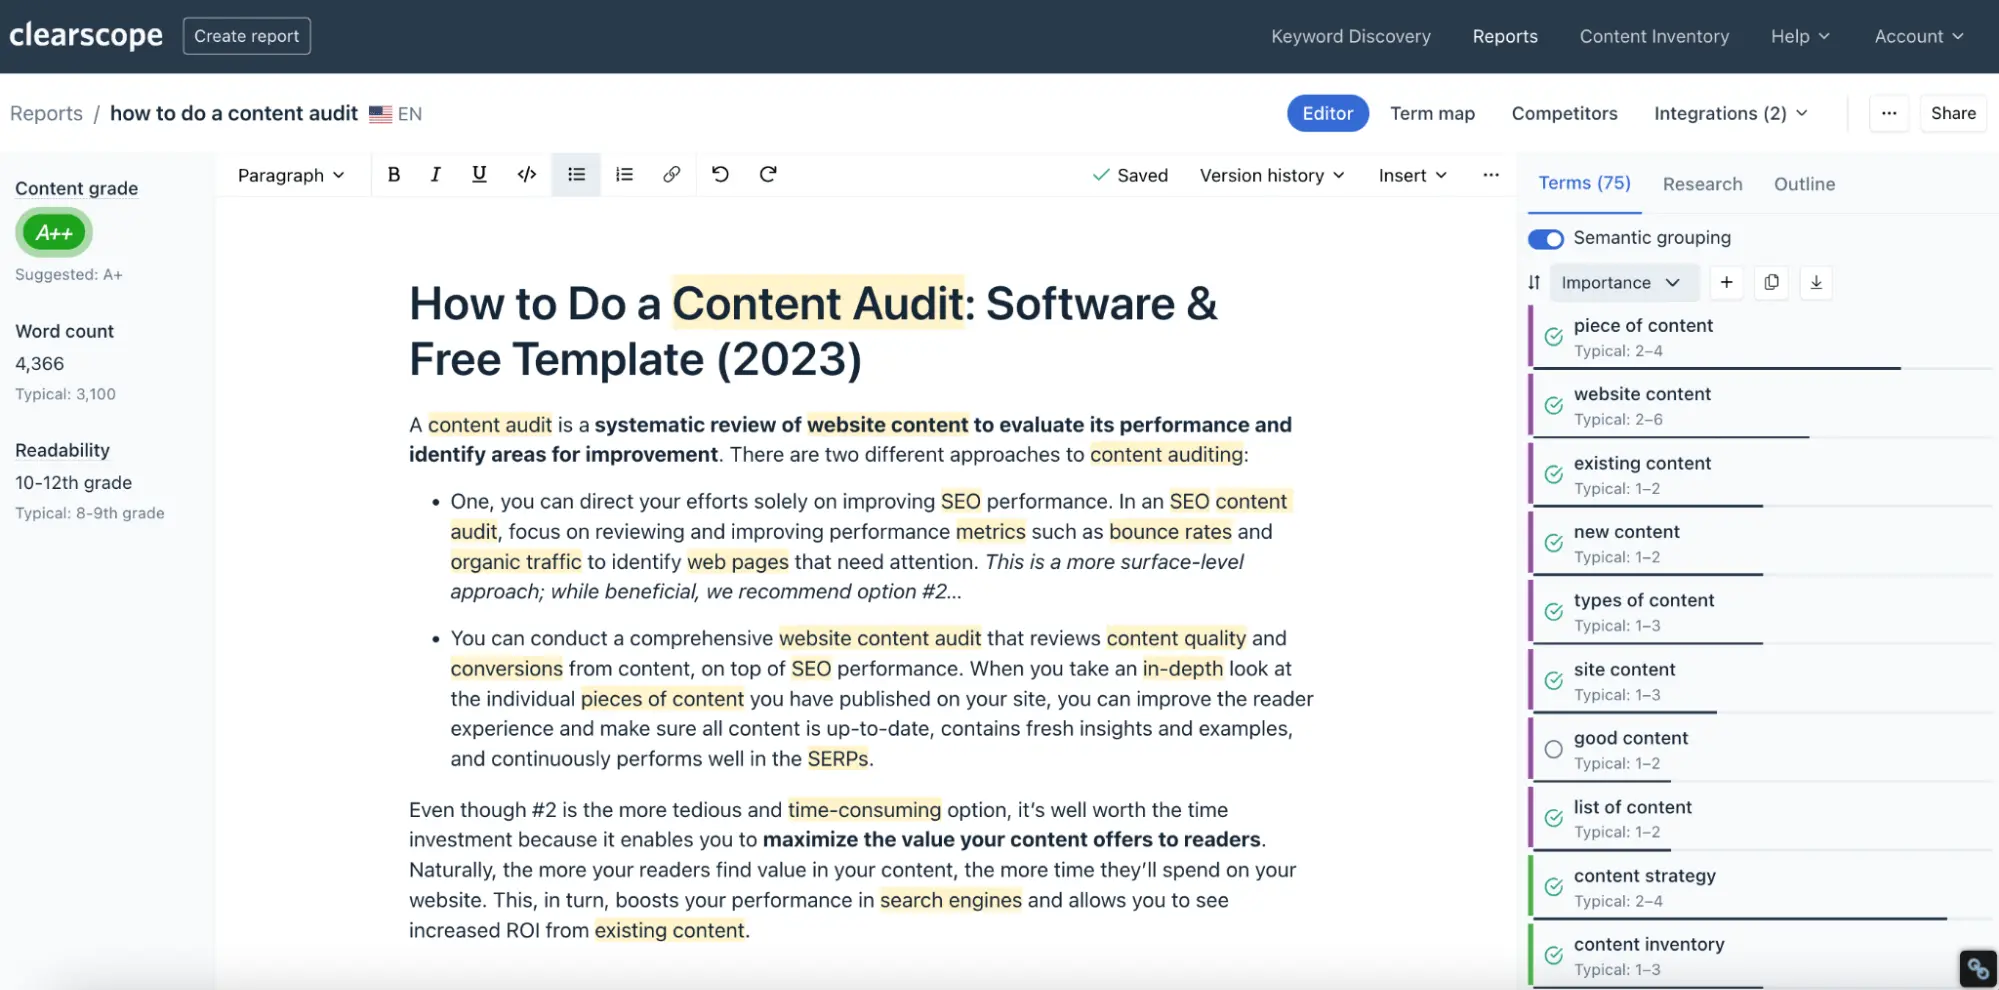
Task: Open the Integrations (2) dropdown
Action: pyautogui.click(x=1731, y=113)
